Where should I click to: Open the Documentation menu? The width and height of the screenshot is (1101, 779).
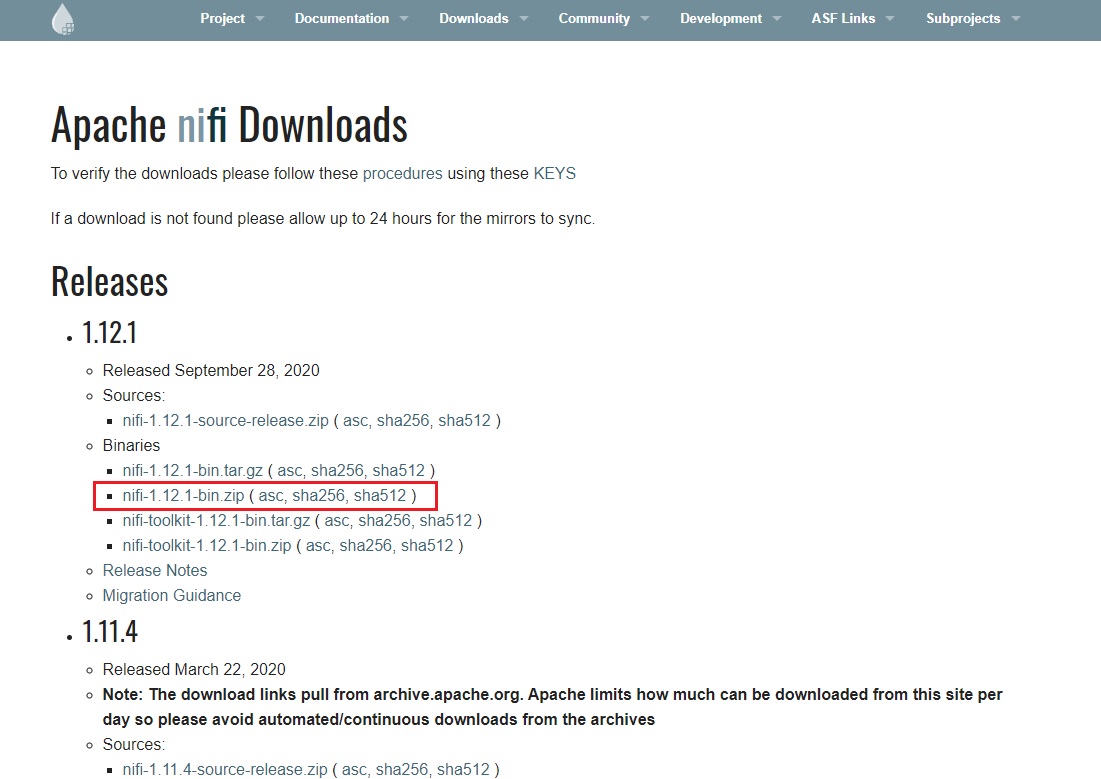point(342,19)
